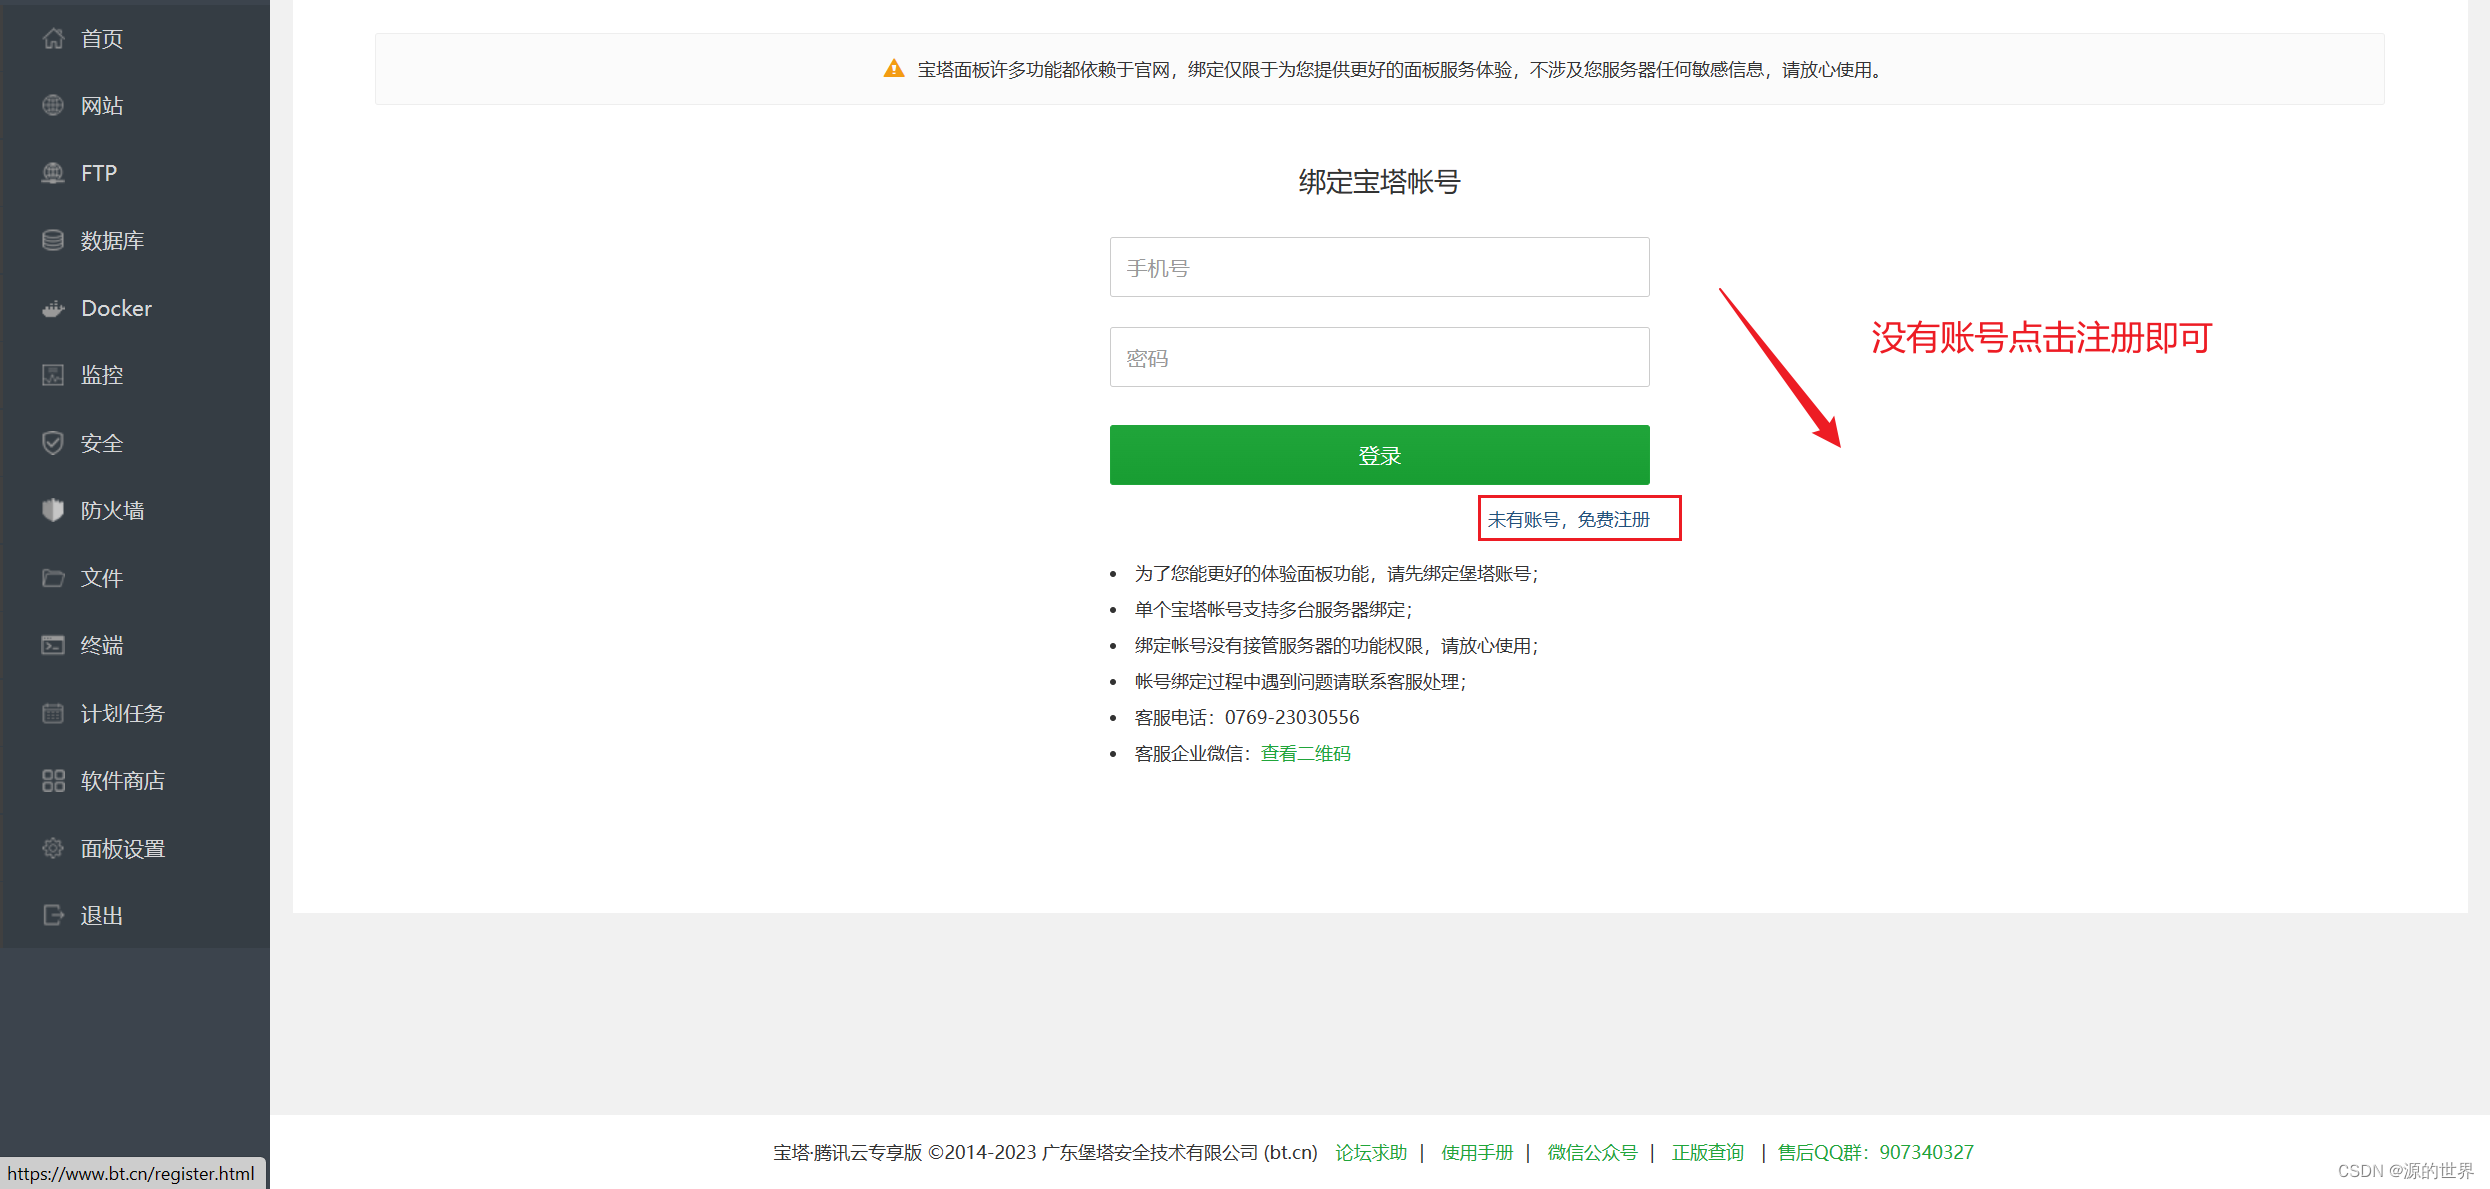
Task: Open the 论坛求助 footer link
Action: pyautogui.click(x=1371, y=1152)
